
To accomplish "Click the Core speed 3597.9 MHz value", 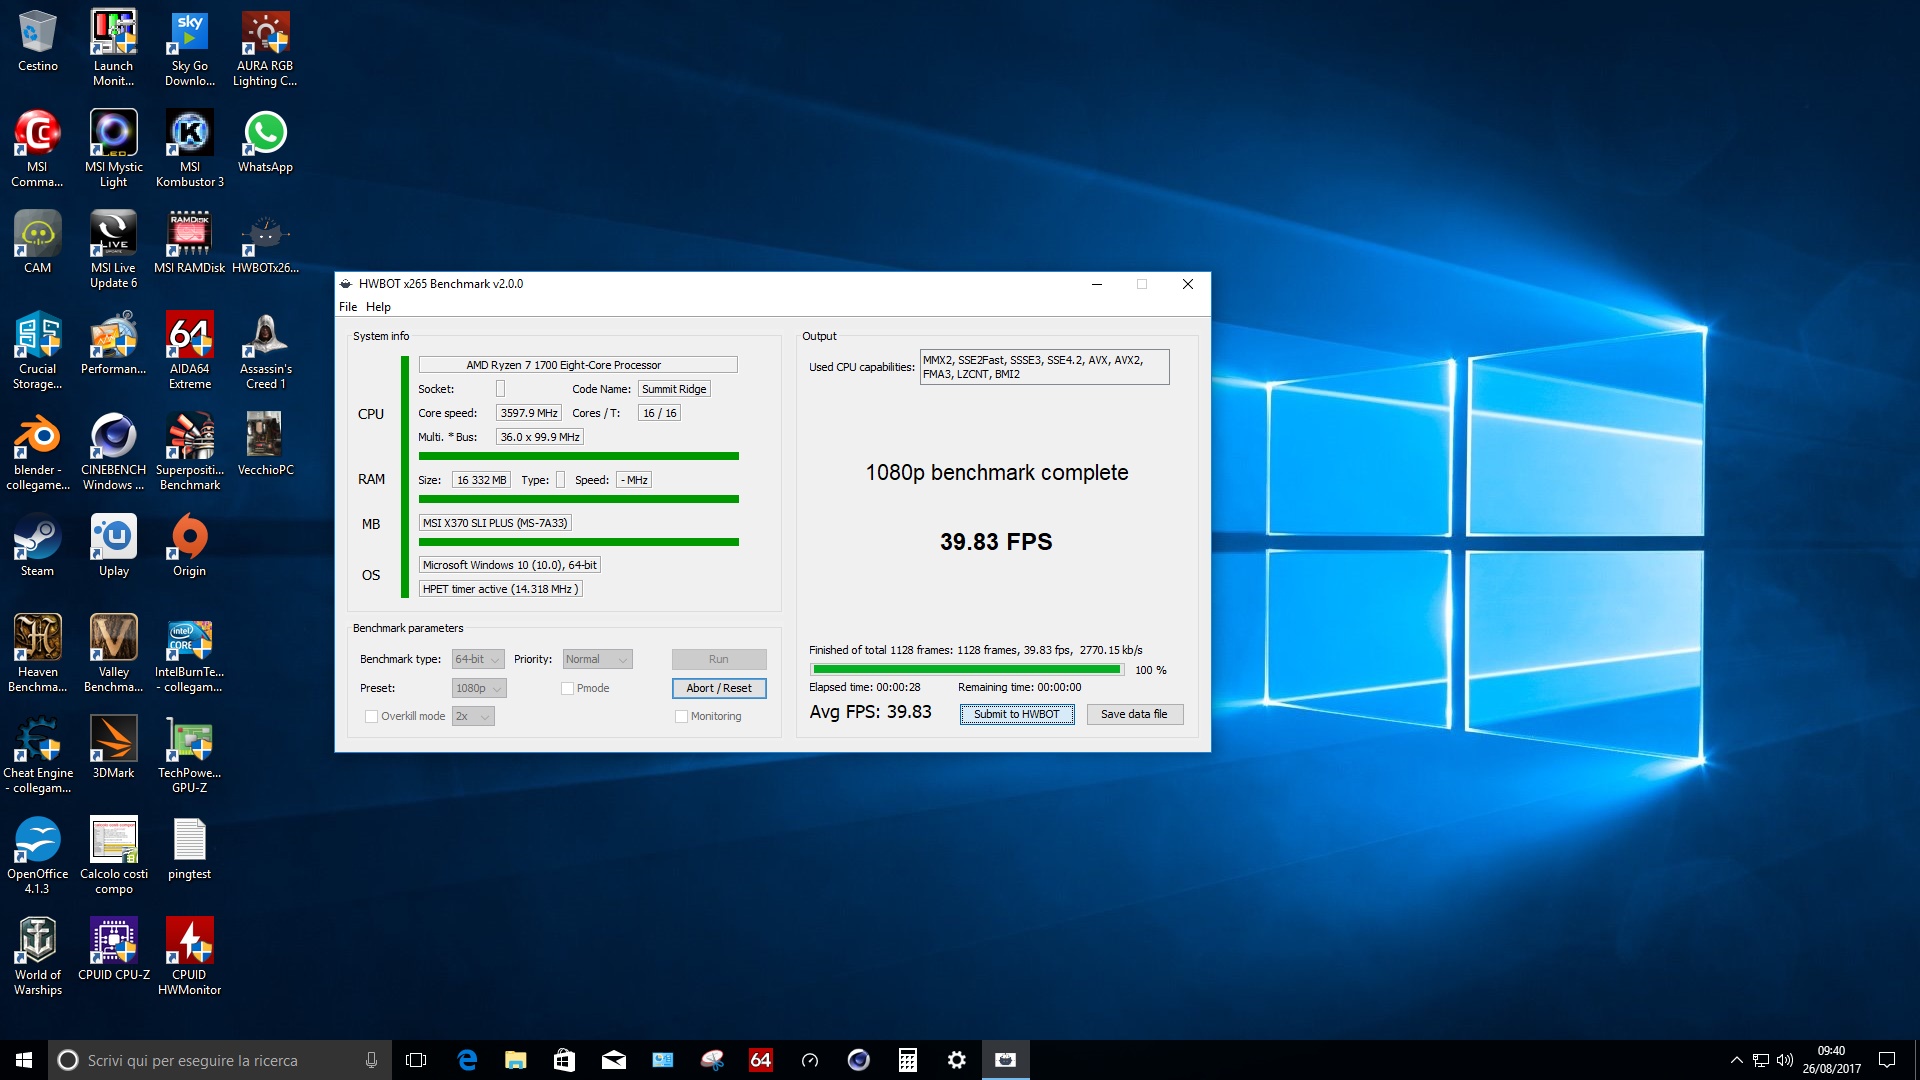I will [x=529, y=413].
